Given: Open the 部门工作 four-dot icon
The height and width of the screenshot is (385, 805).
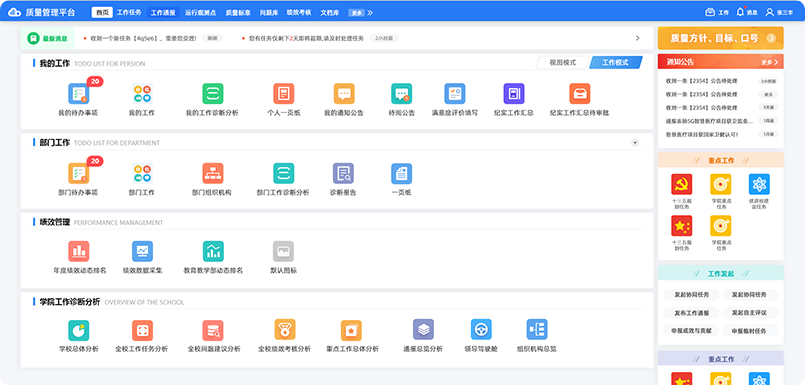Looking at the screenshot, I should 142,174.
